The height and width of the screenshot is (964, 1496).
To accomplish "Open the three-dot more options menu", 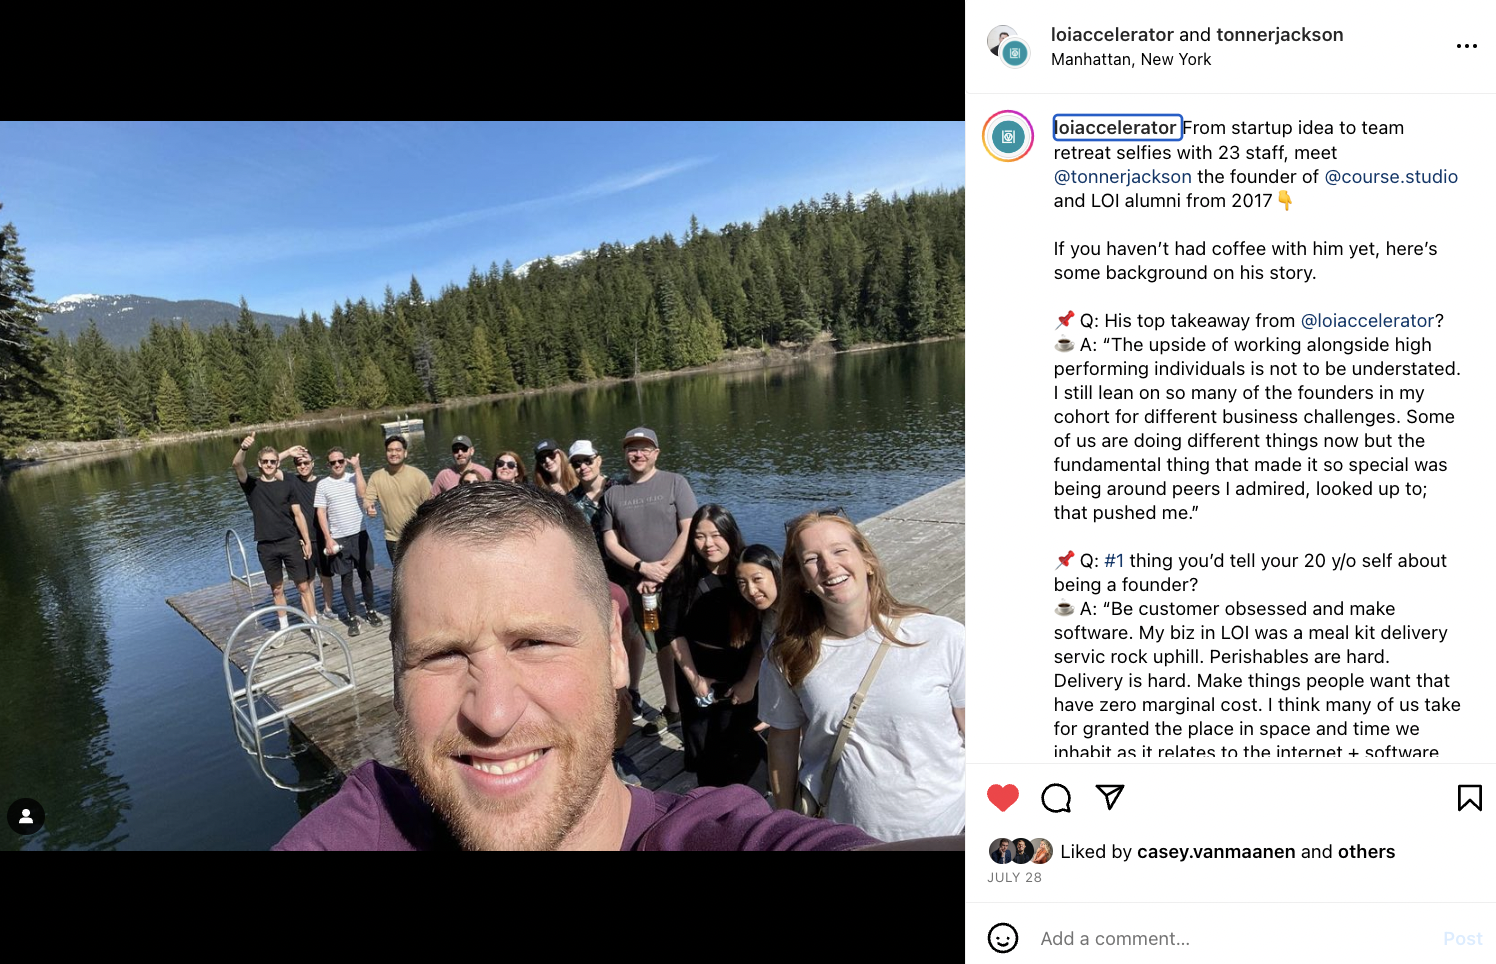I will point(1466,46).
